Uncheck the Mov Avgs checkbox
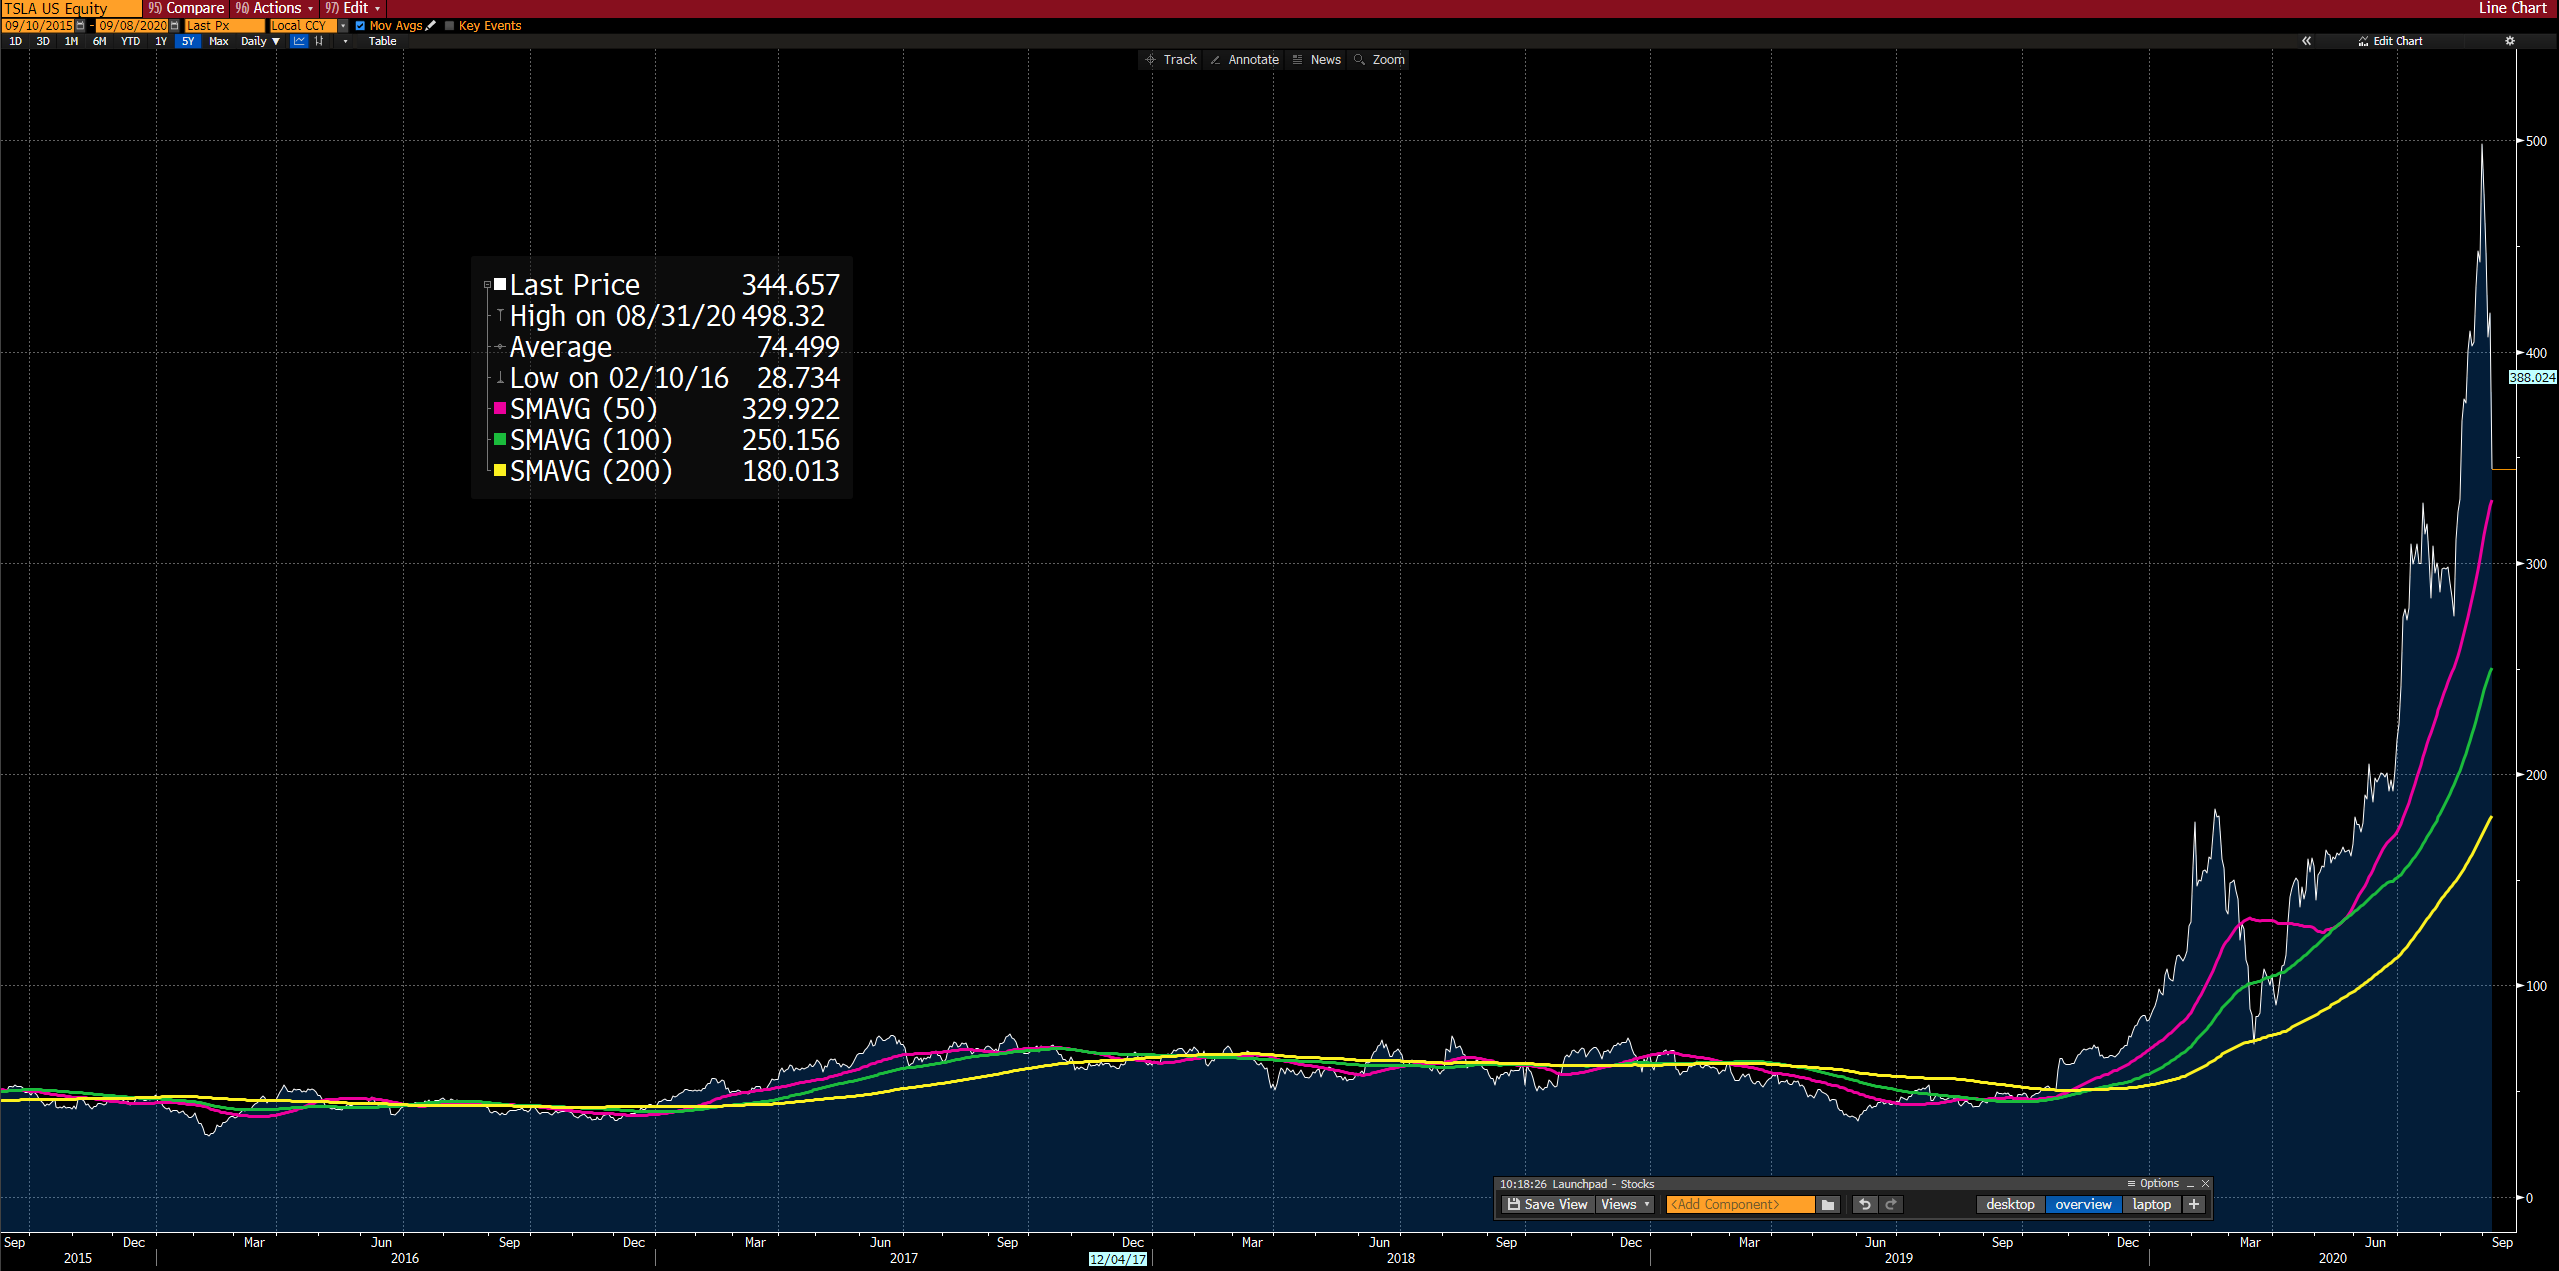Image resolution: width=2559 pixels, height=1271 pixels. point(360,26)
